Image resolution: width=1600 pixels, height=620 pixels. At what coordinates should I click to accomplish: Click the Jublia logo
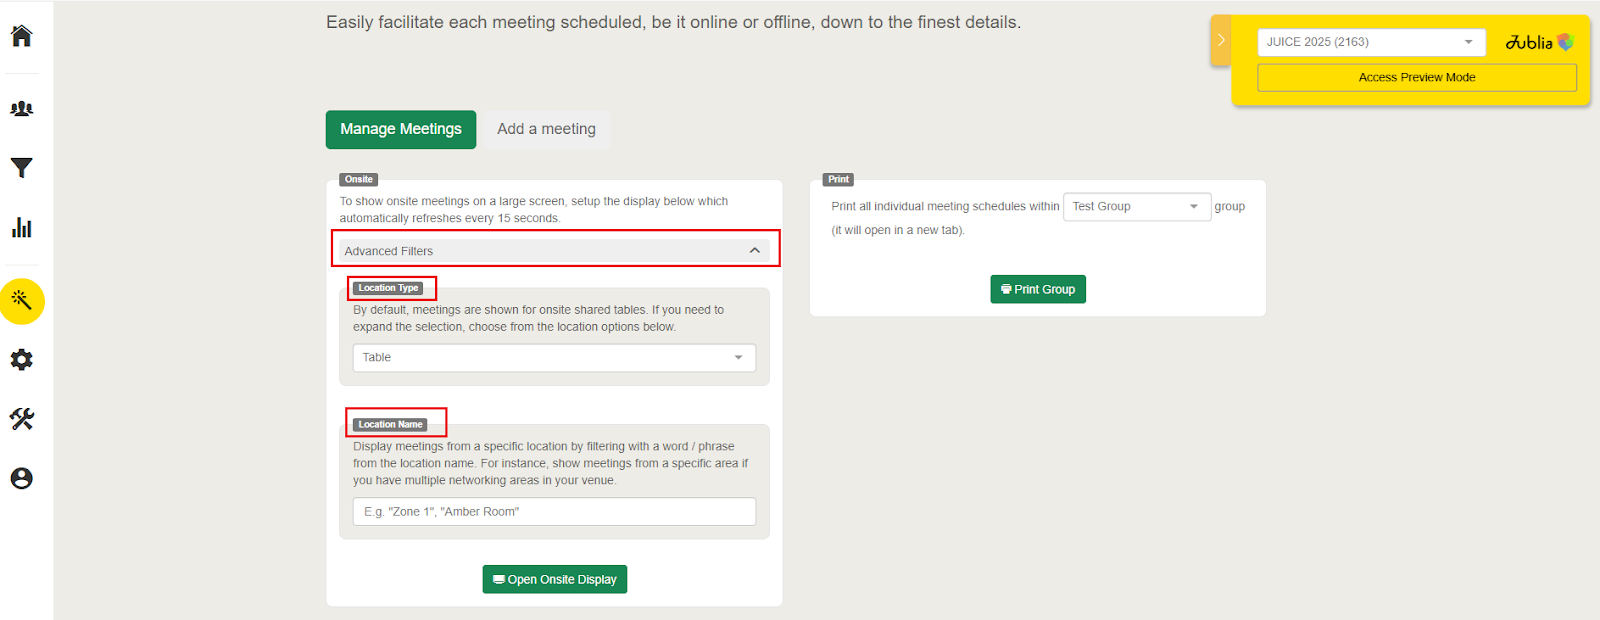point(1539,42)
